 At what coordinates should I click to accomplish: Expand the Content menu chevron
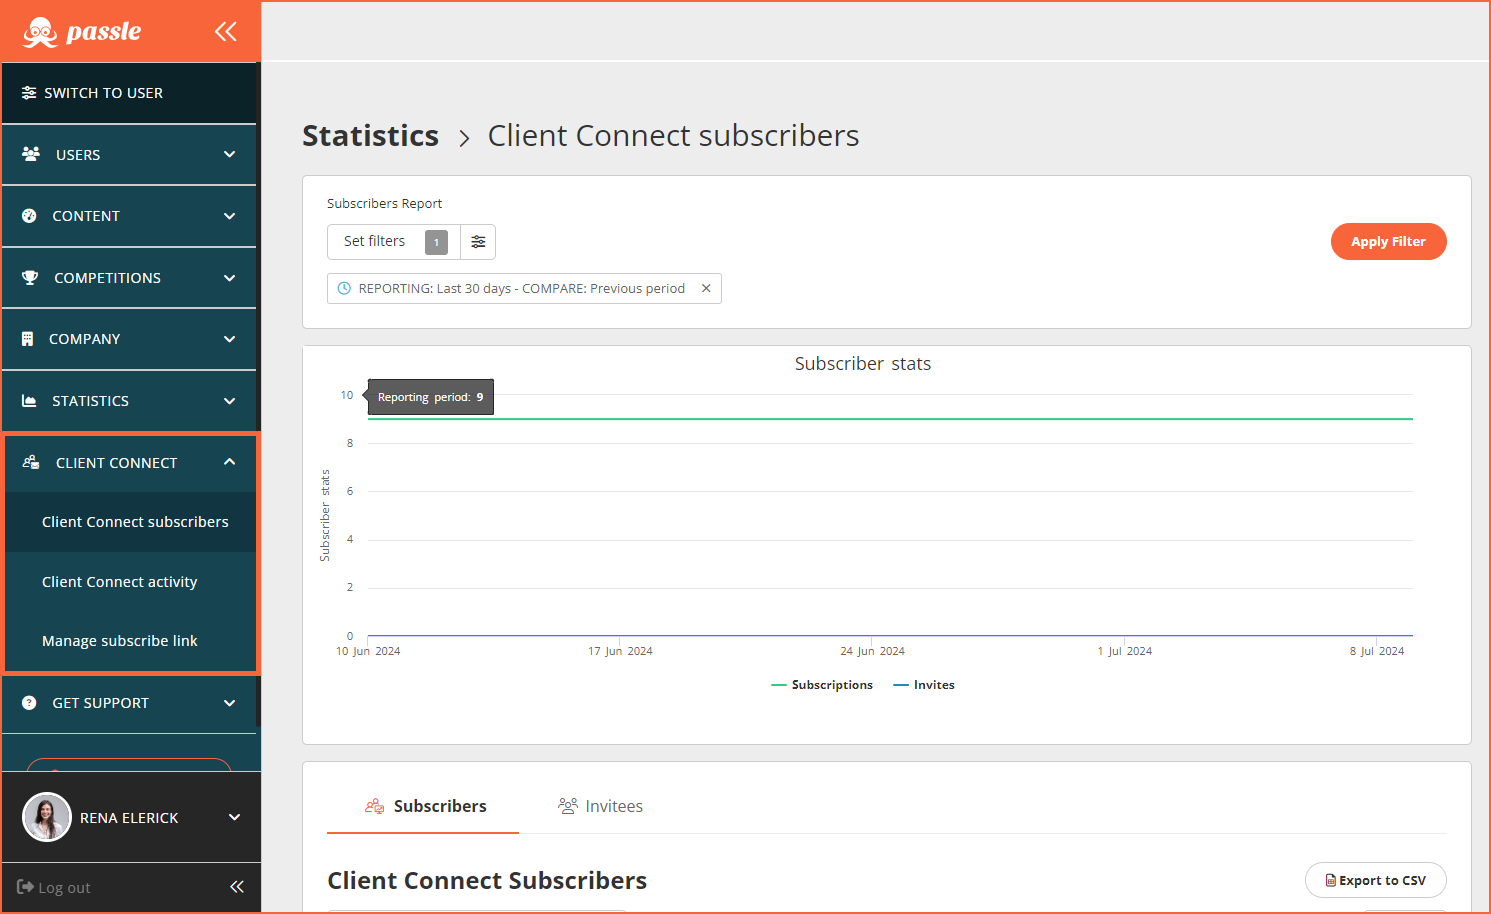230,216
